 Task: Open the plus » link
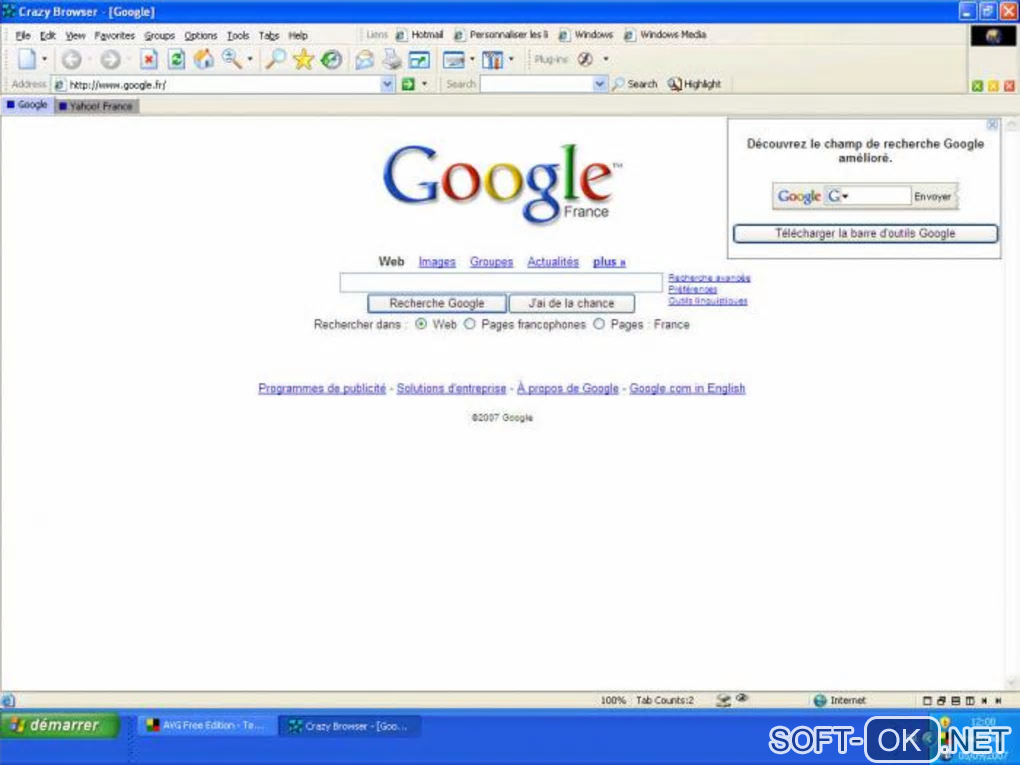click(609, 262)
